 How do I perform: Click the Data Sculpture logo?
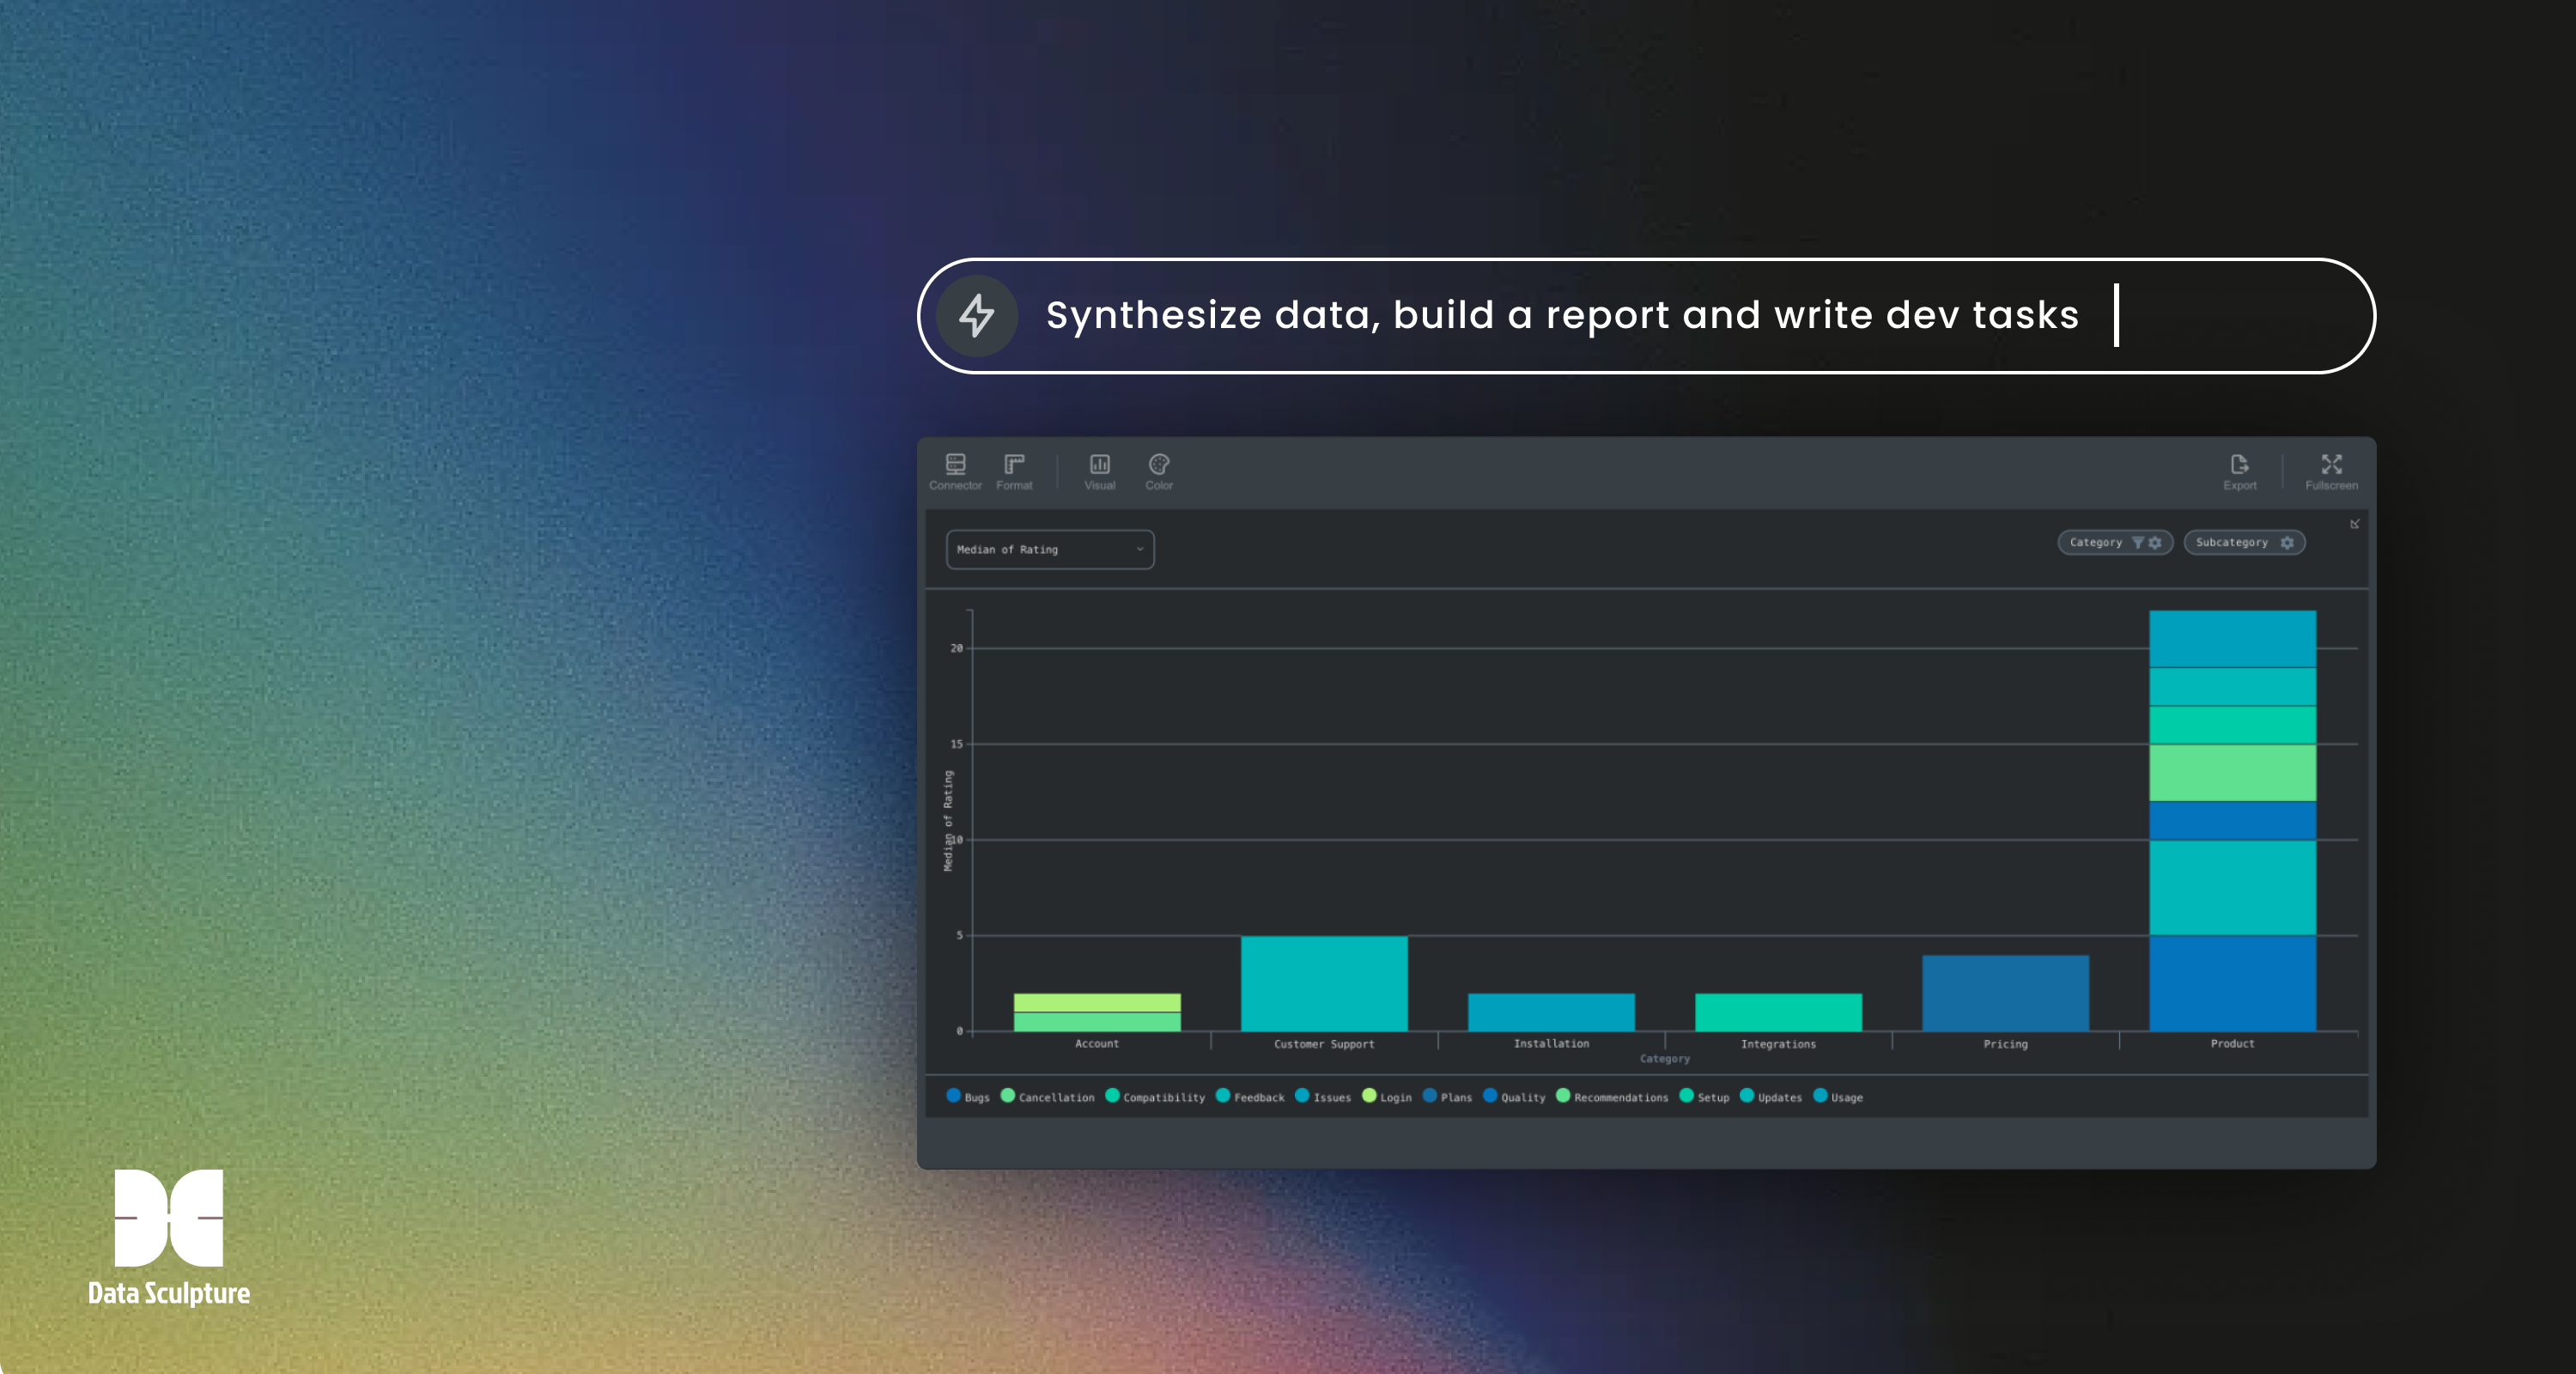pyautogui.click(x=169, y=1238)
